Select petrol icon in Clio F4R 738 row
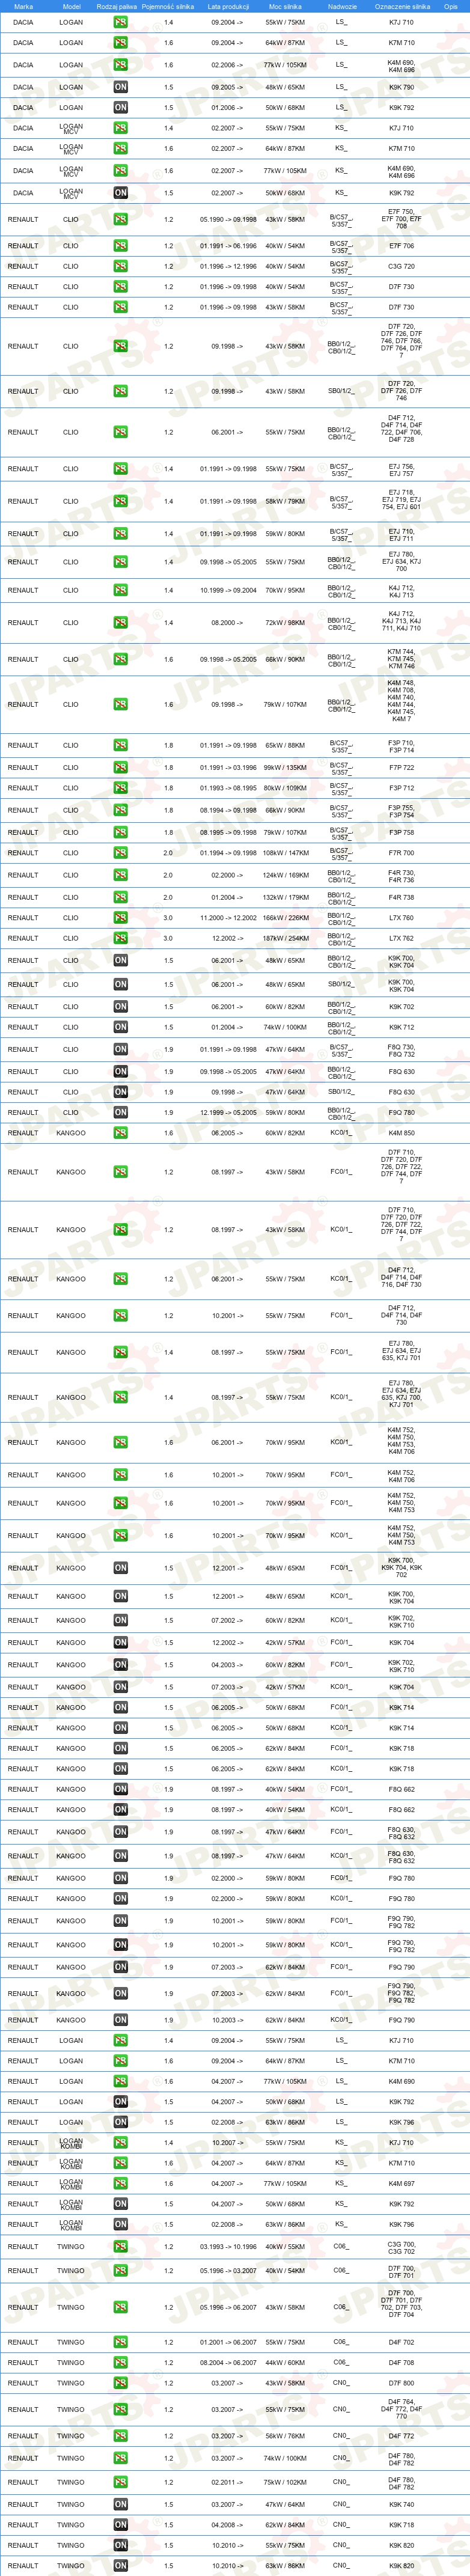The width and height of the screenshot is (470, 2576). (120, 897)
